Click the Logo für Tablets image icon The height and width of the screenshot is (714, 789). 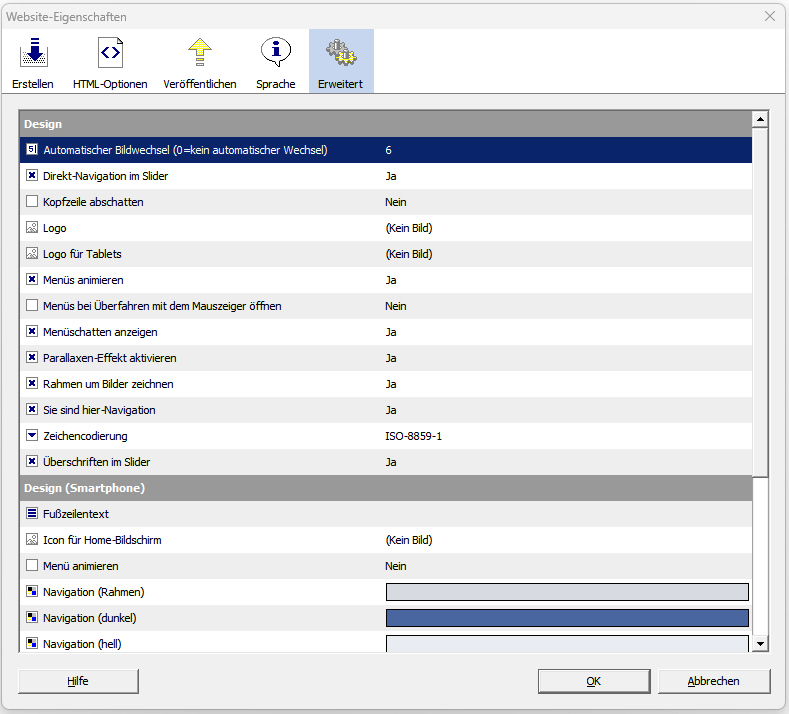click(x=32, y=253)
